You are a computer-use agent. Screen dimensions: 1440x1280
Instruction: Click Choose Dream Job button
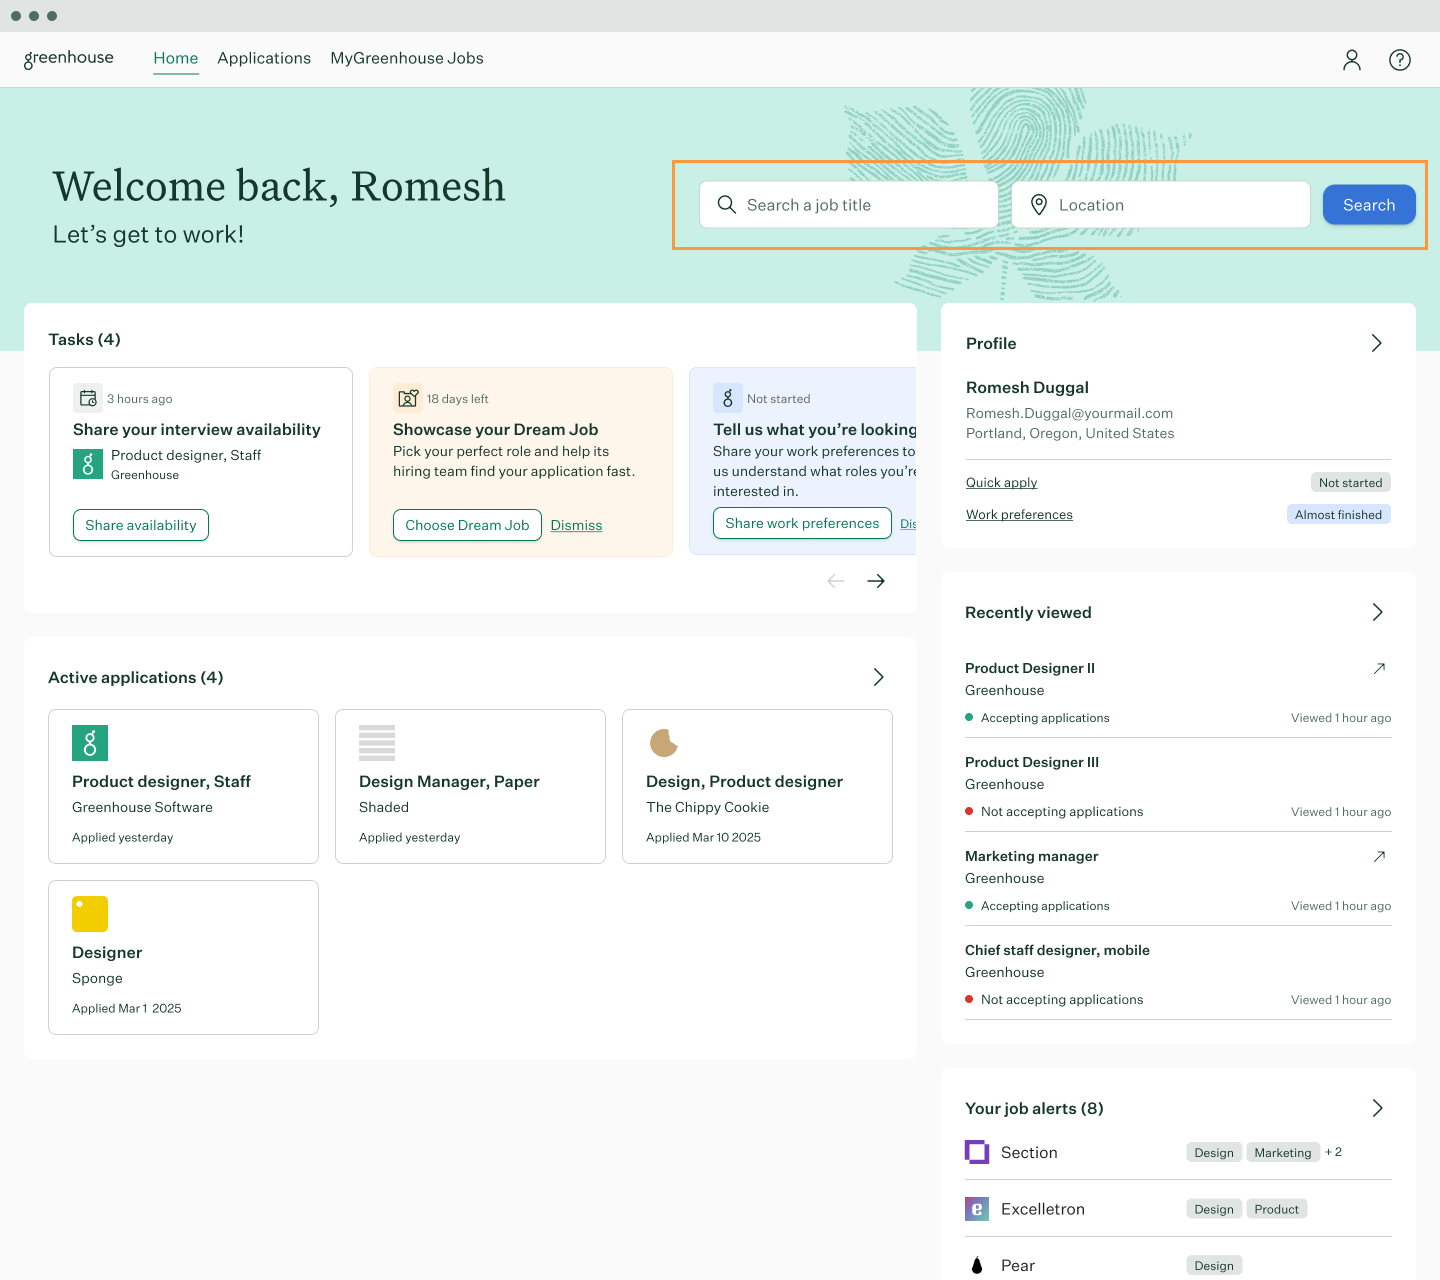[467, 525]
